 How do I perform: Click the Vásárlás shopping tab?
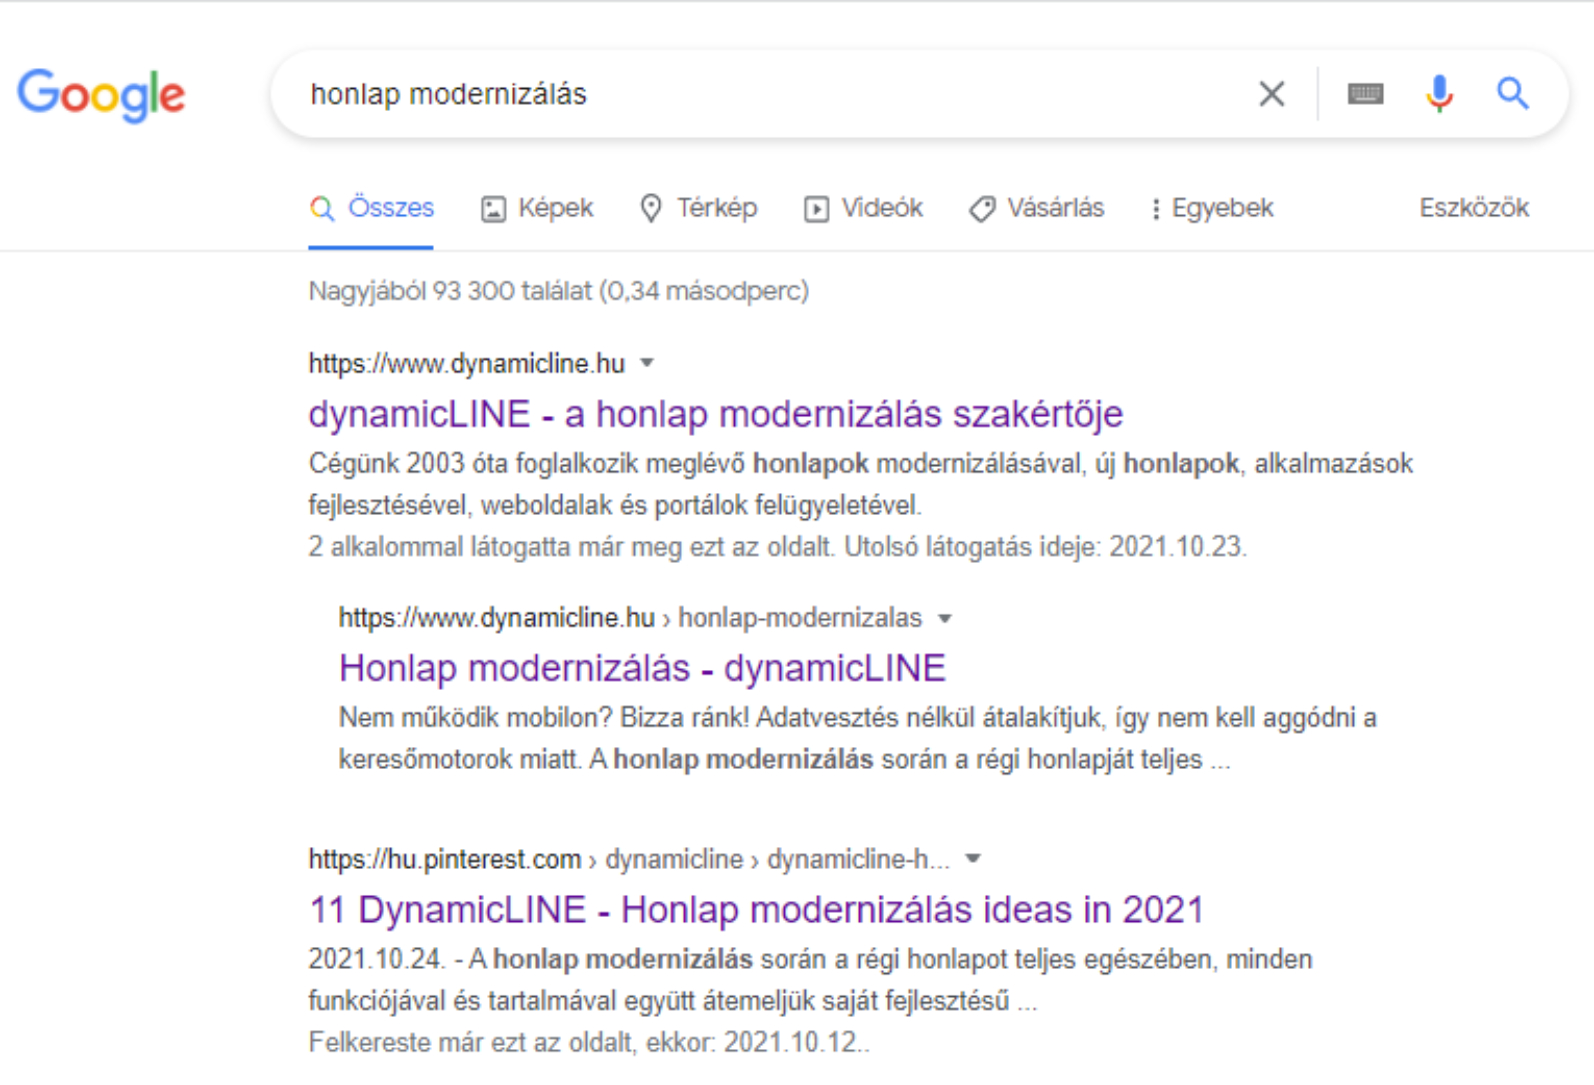click(x=1037, y=208)
